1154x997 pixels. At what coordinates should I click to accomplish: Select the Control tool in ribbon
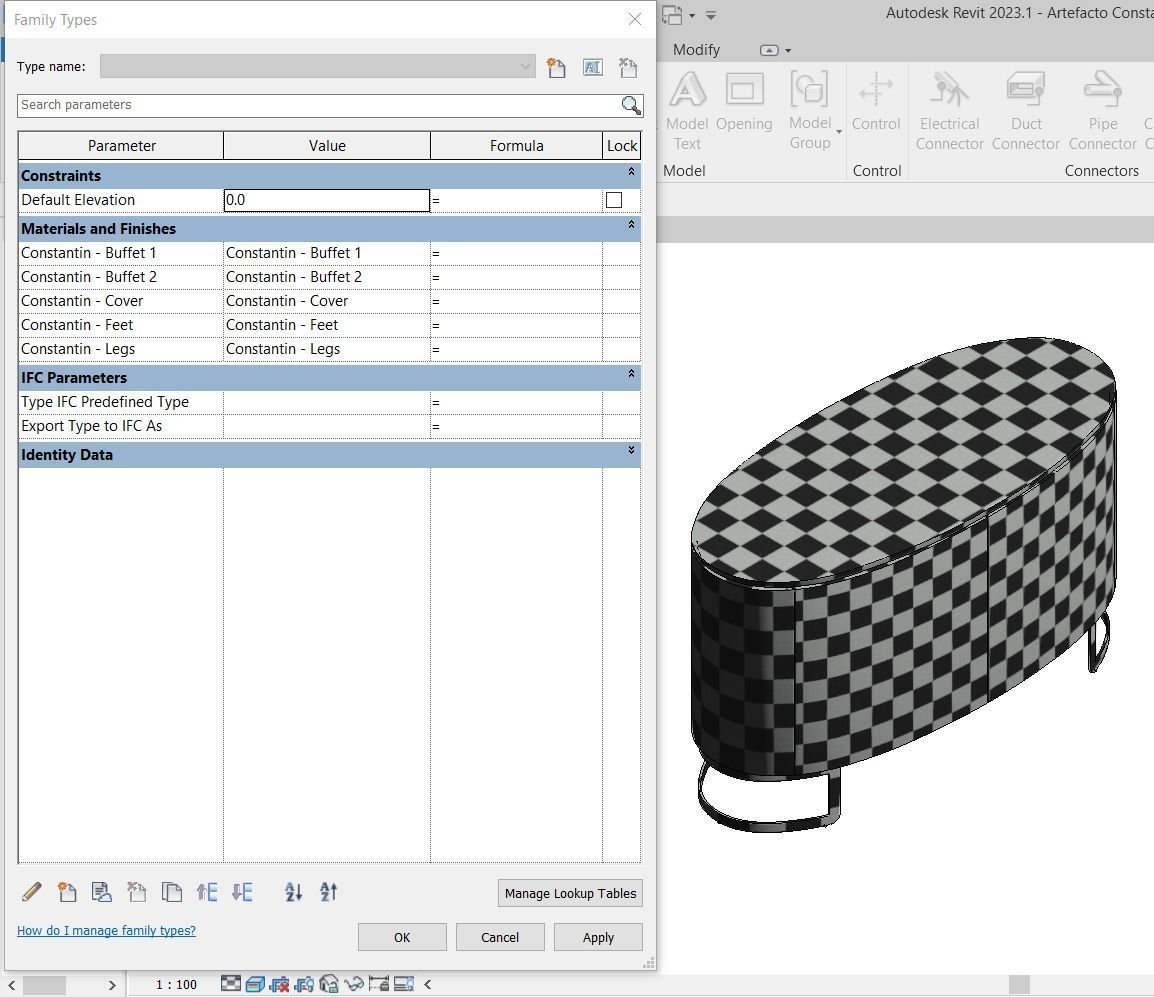point(876,102)
